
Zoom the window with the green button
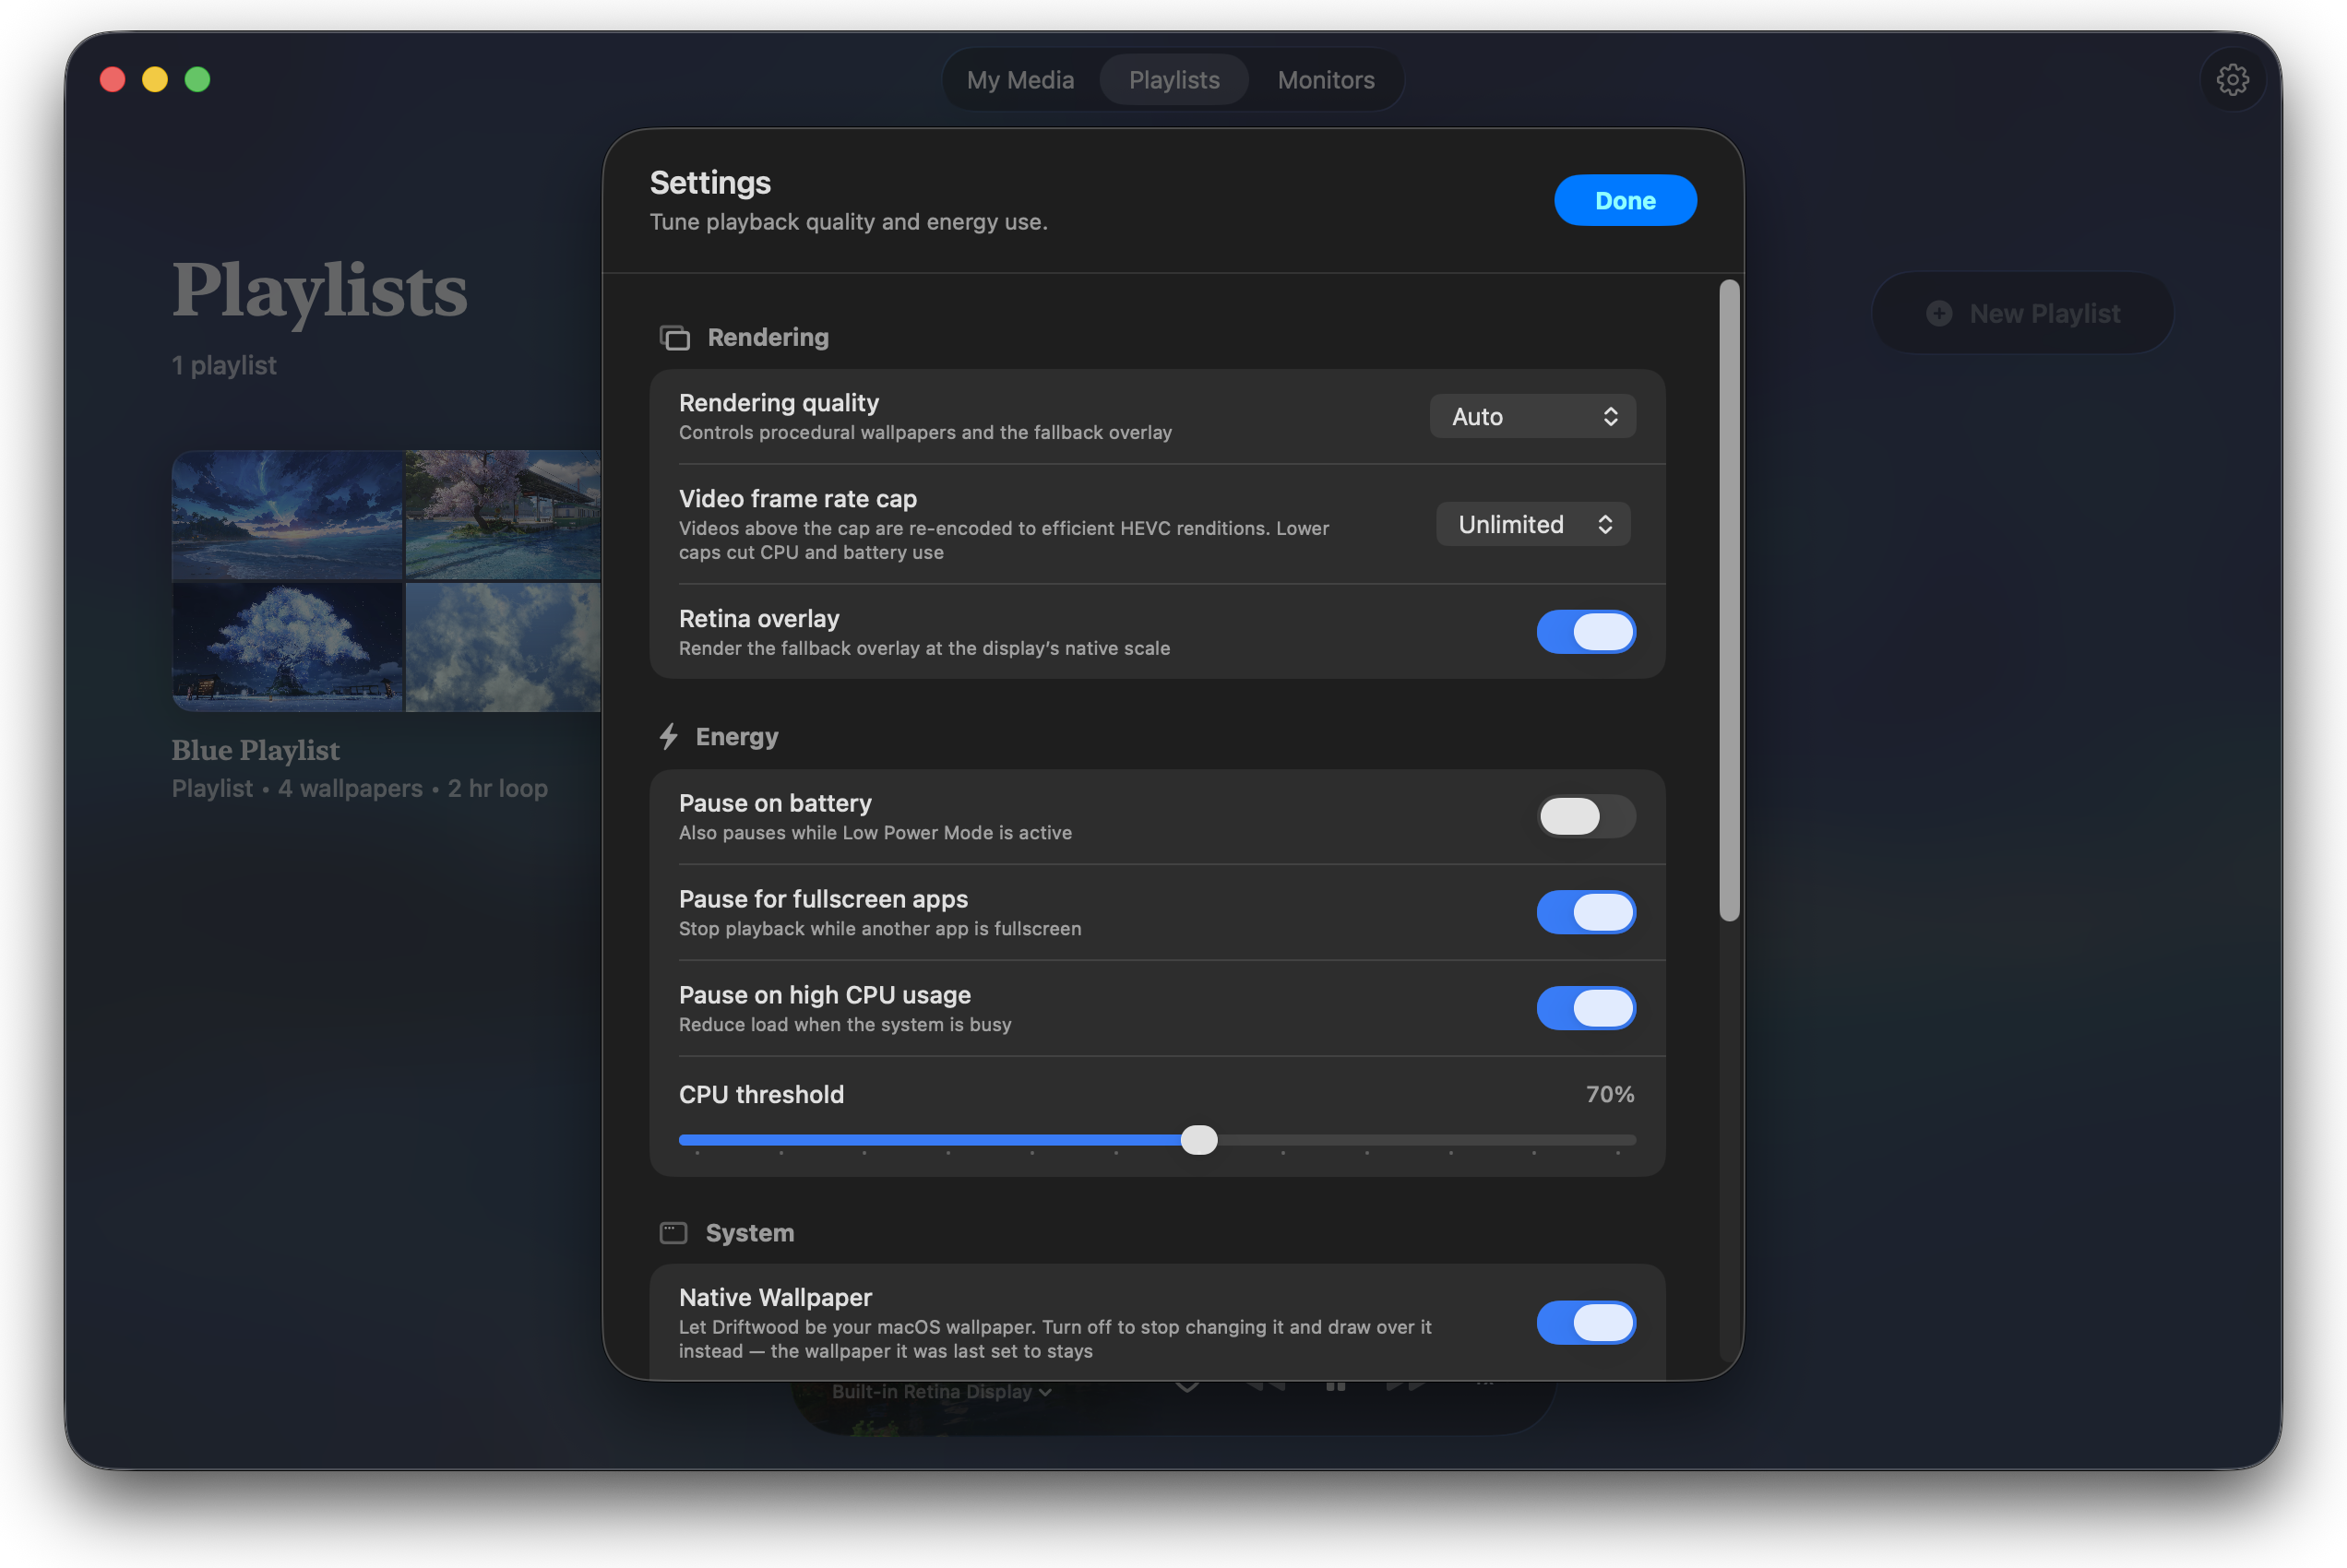coord(198,80)
